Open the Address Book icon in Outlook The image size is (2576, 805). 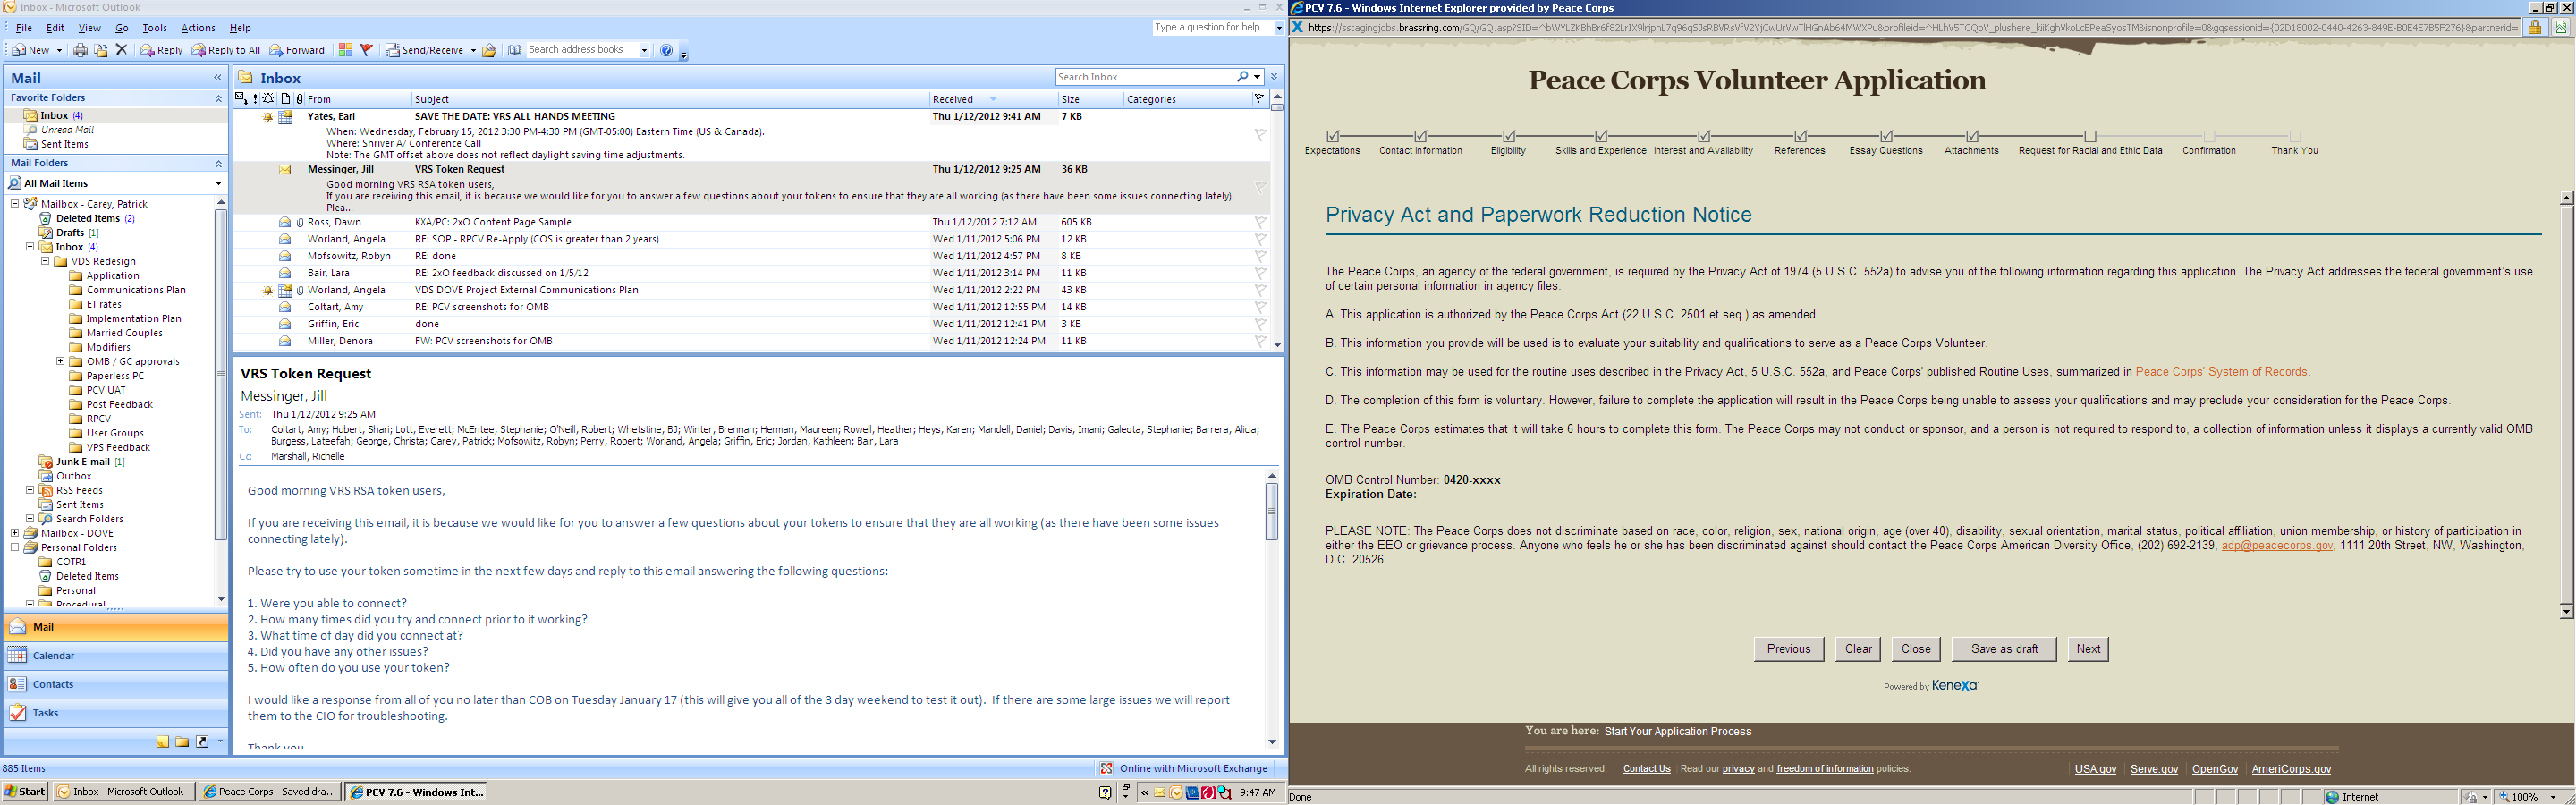pyautogui.click(x=515, y=50)
